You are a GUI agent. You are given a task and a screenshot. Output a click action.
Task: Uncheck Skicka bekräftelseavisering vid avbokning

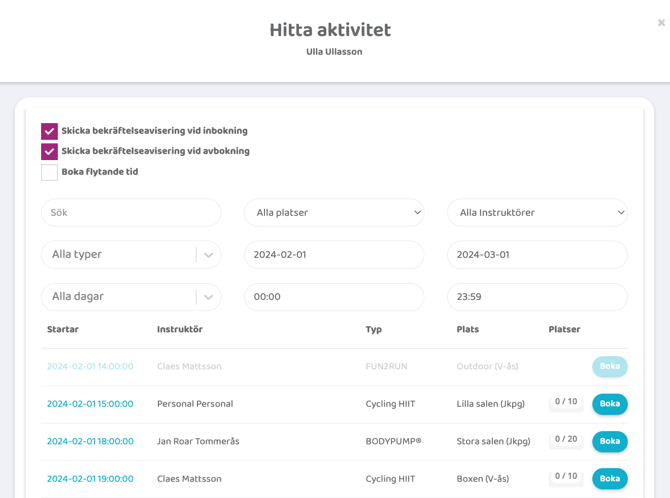coord(49,152)
